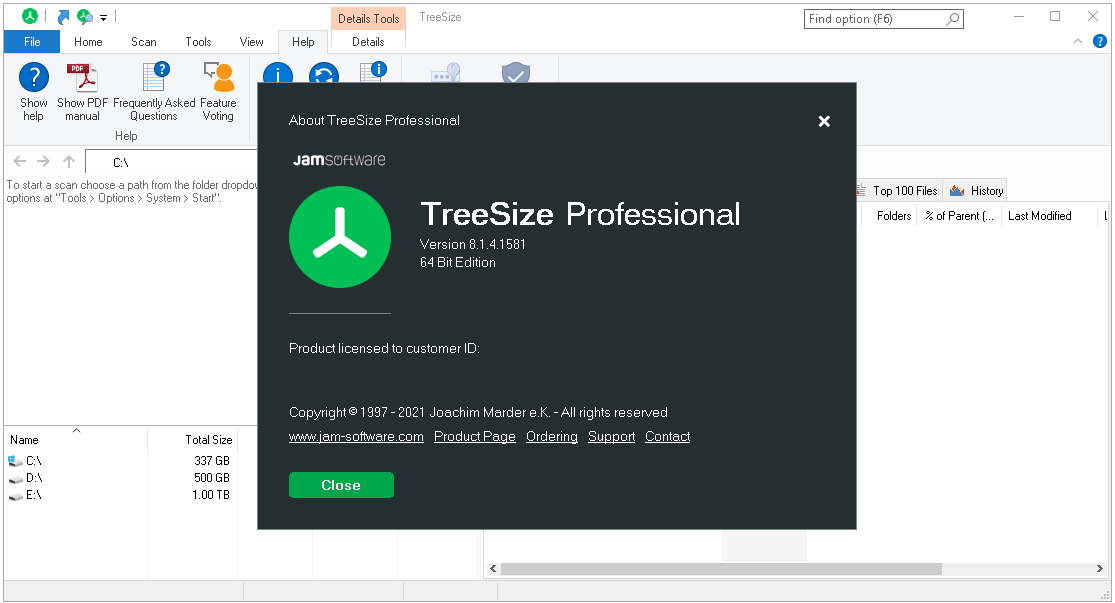Click the scrollbar left arrow
The image size is (1115, 603).
point(493,569)
